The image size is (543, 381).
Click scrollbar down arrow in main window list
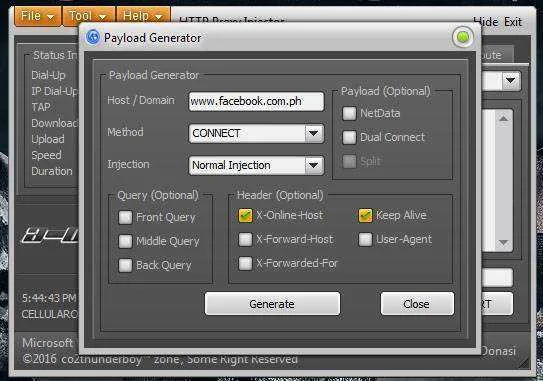click(504, 242)
